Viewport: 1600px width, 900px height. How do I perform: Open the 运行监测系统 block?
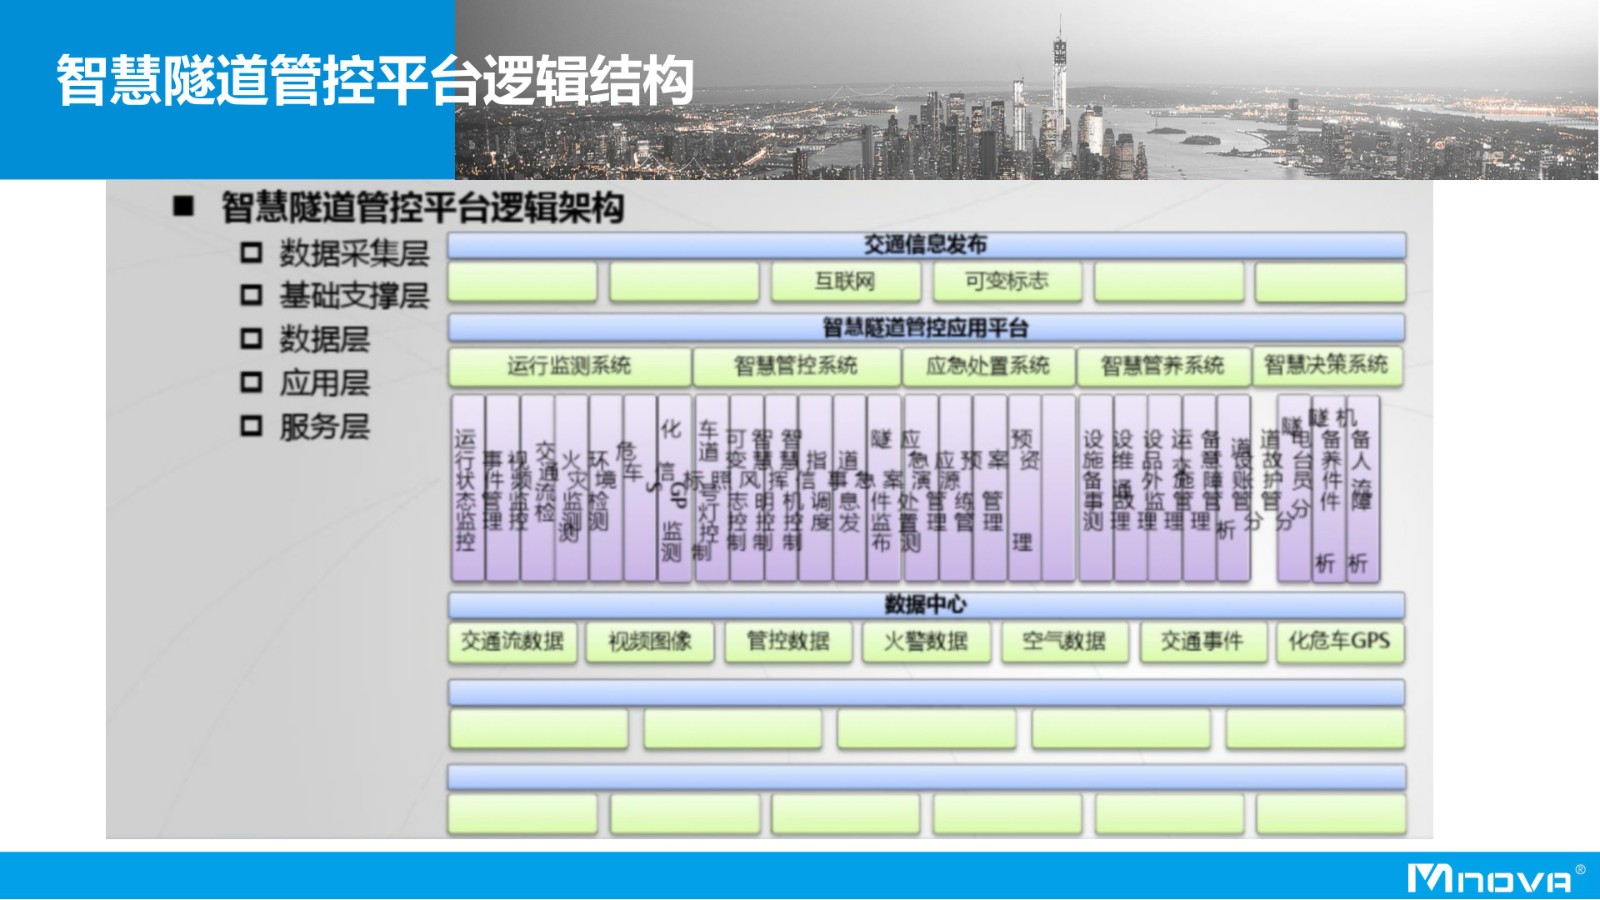coord(569,366)
